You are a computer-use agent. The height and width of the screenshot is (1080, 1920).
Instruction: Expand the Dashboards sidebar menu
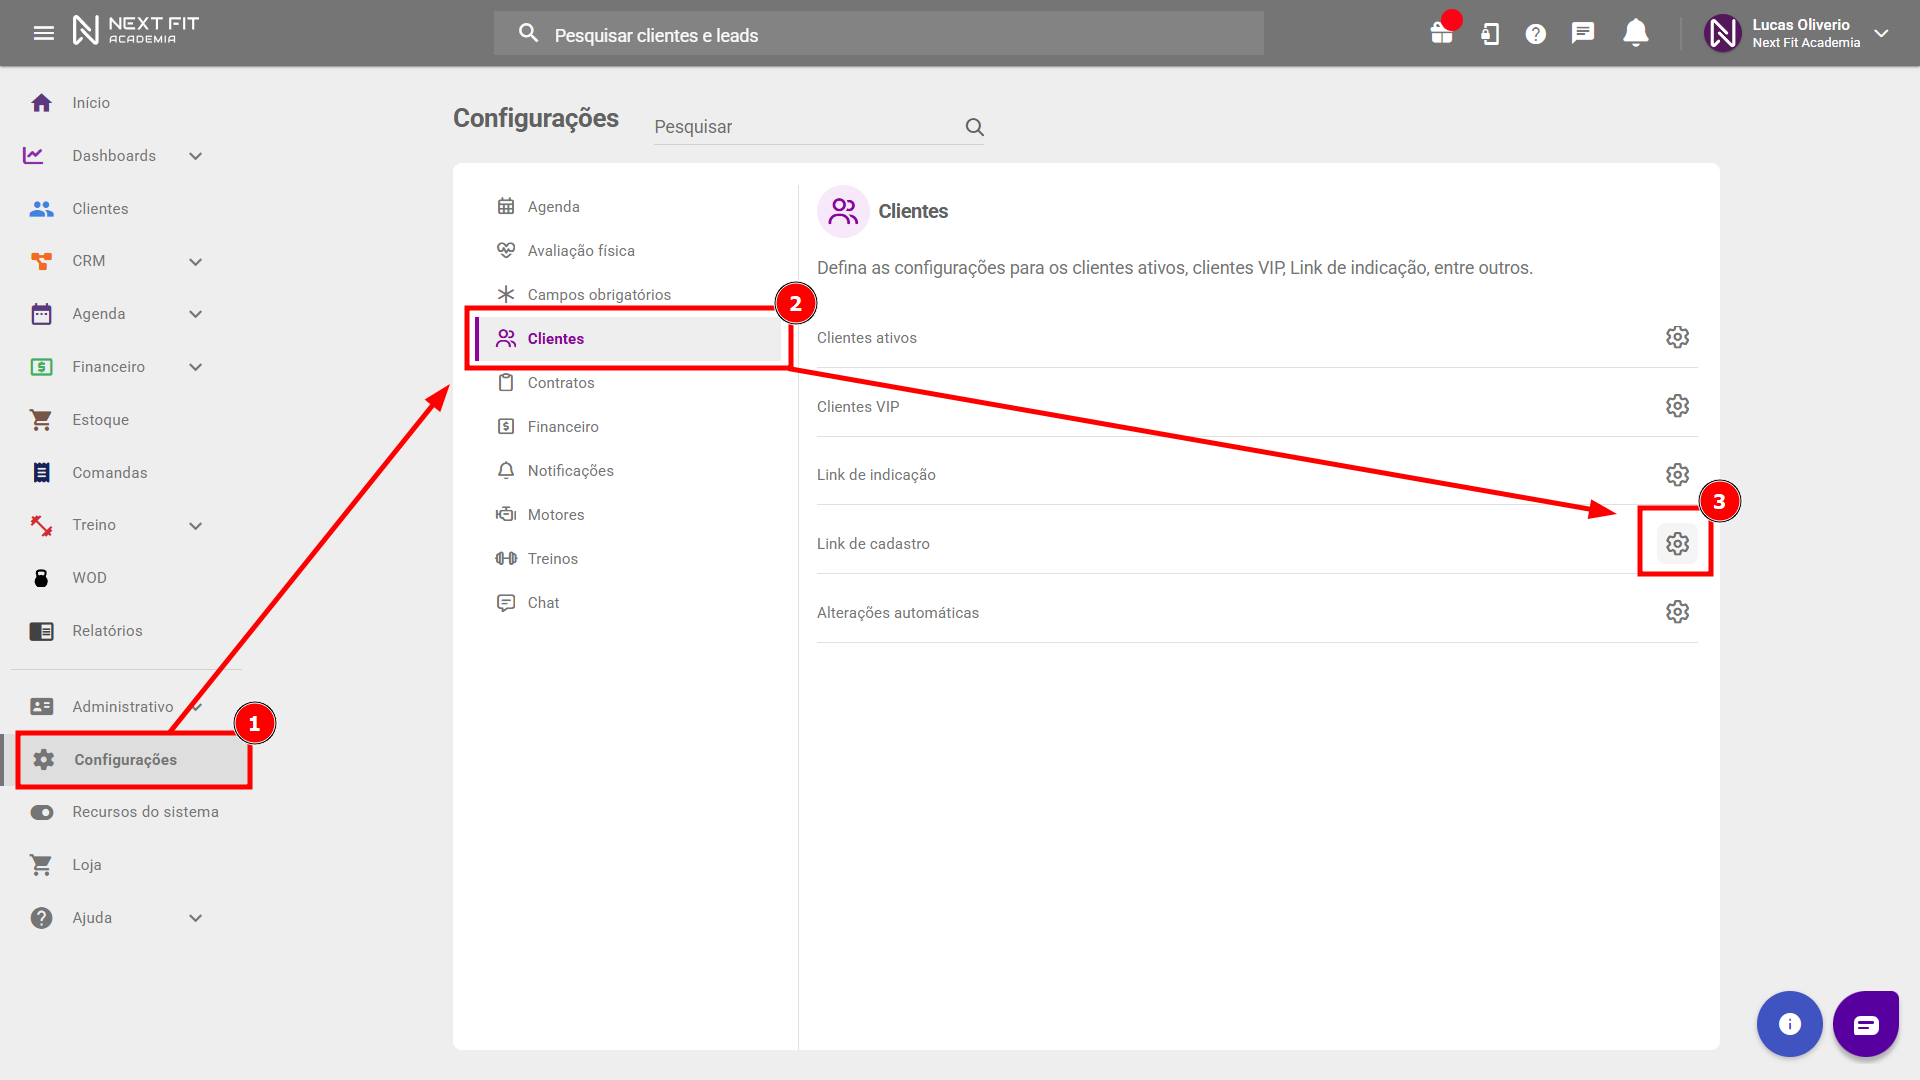tap(114, 156)
